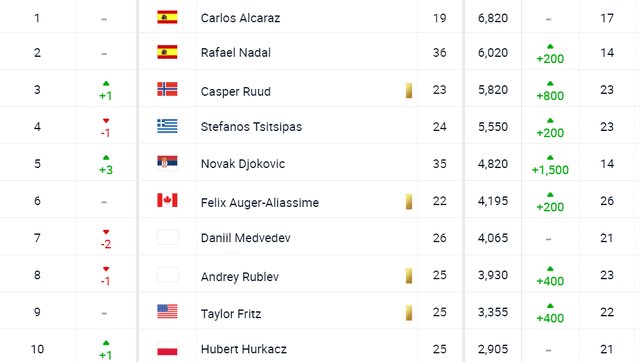This screenshot has width=640, height=362.
Task: Click the gold badge in Taylor Fritz's row
Action: point(409,313)
